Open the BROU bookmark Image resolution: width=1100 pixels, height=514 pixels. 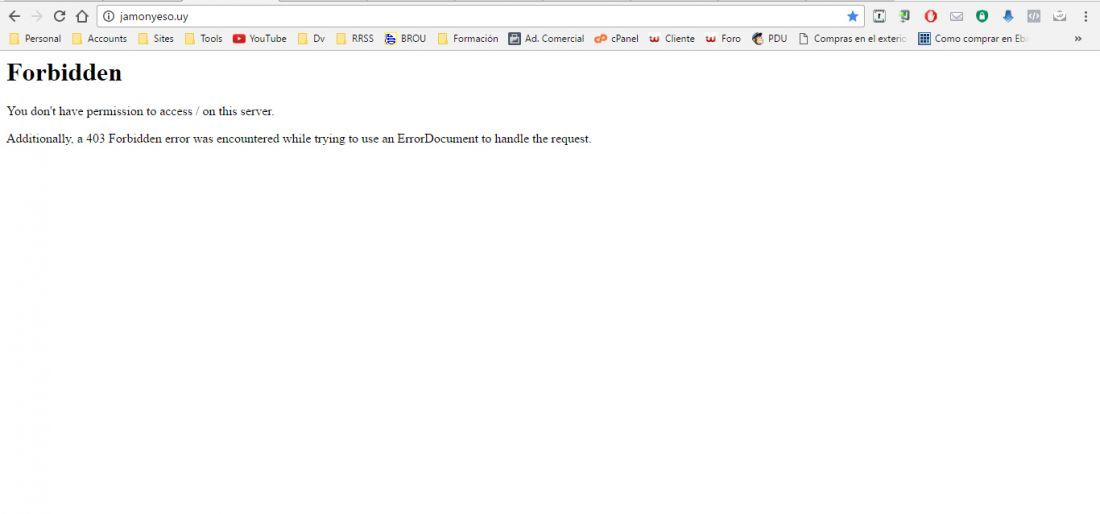tap(405, 39)
